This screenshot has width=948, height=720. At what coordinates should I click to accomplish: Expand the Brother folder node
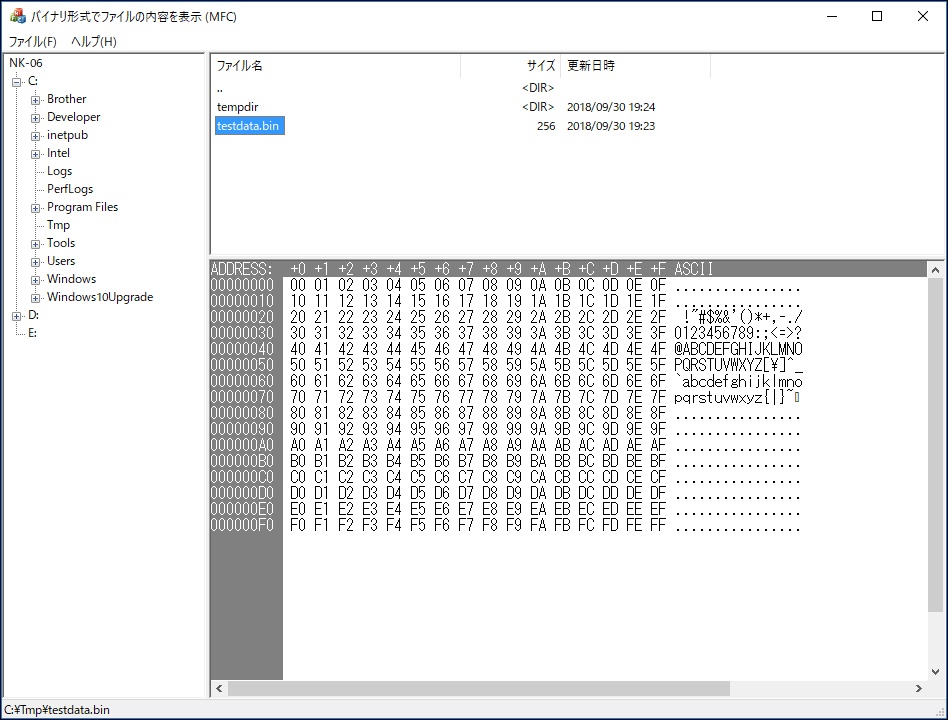(x=36, y=100)
